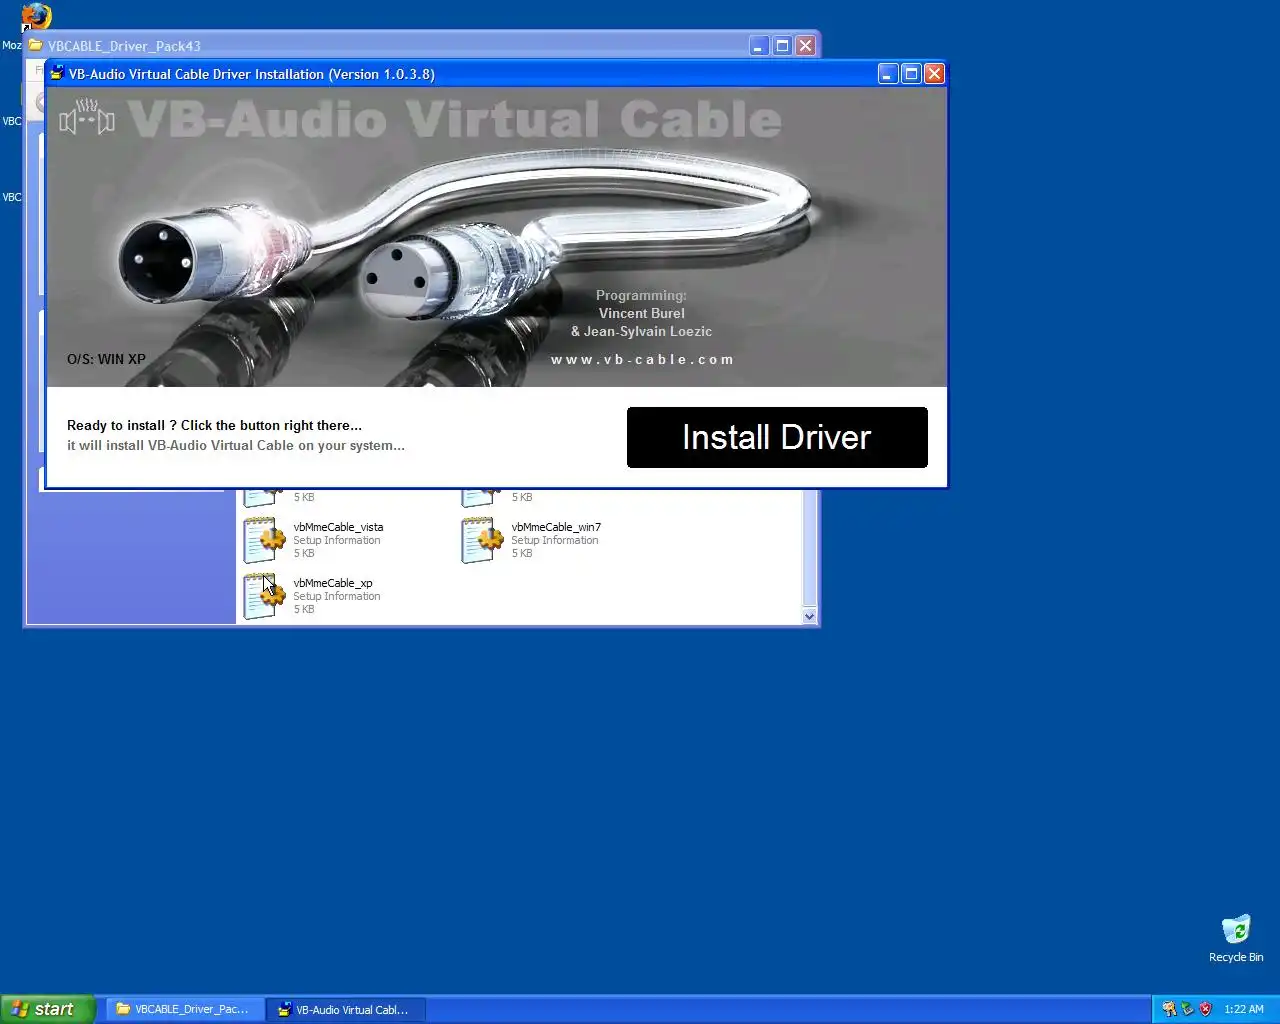
Task: Maximize the VB-Audio installer window
Action: coord(911,73)
